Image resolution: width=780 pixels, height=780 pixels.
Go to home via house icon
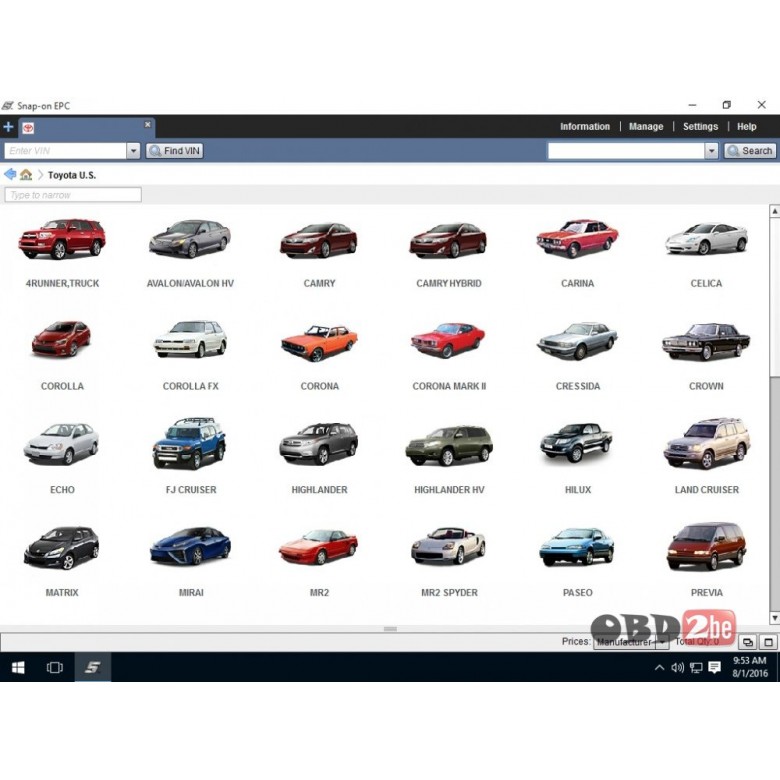point(26,175)
